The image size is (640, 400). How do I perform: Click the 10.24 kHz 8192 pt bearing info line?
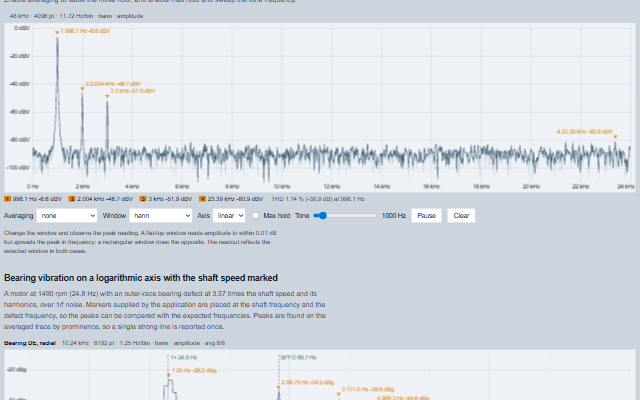(143, 343)
